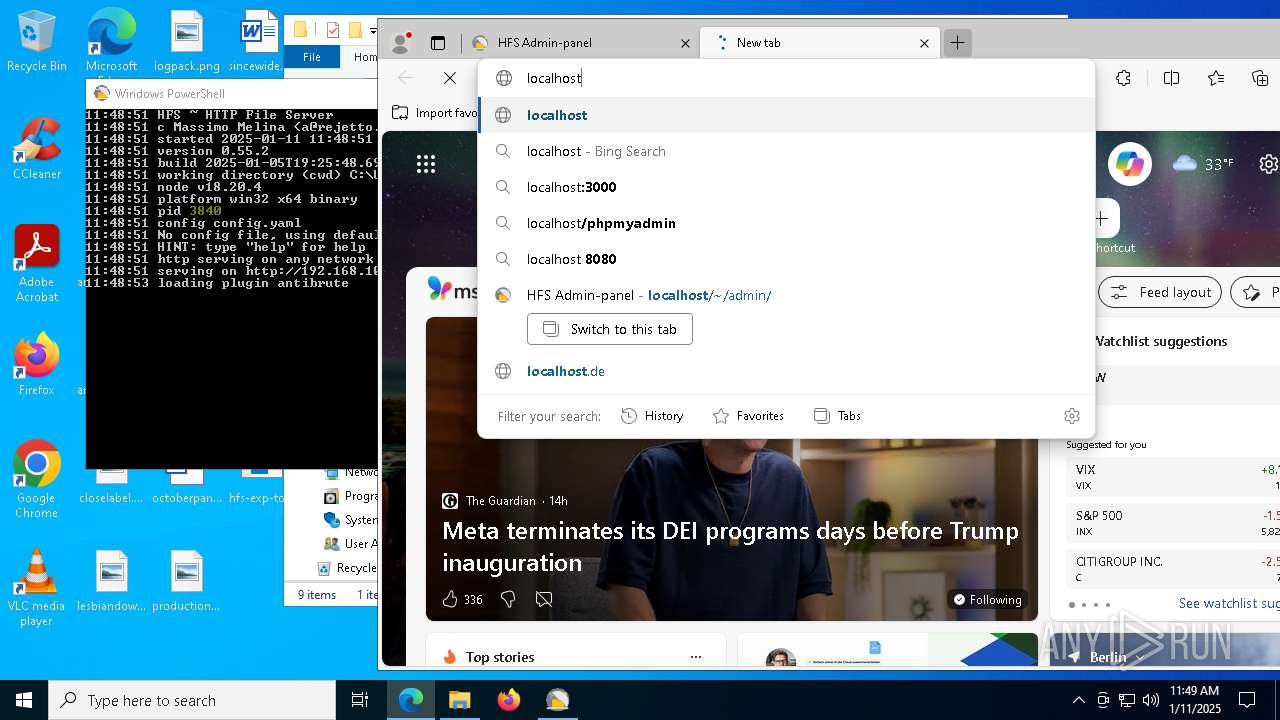Click Switch to this tab button
This screenshot has width=1280, height=720.
click(x=610, y=329)
